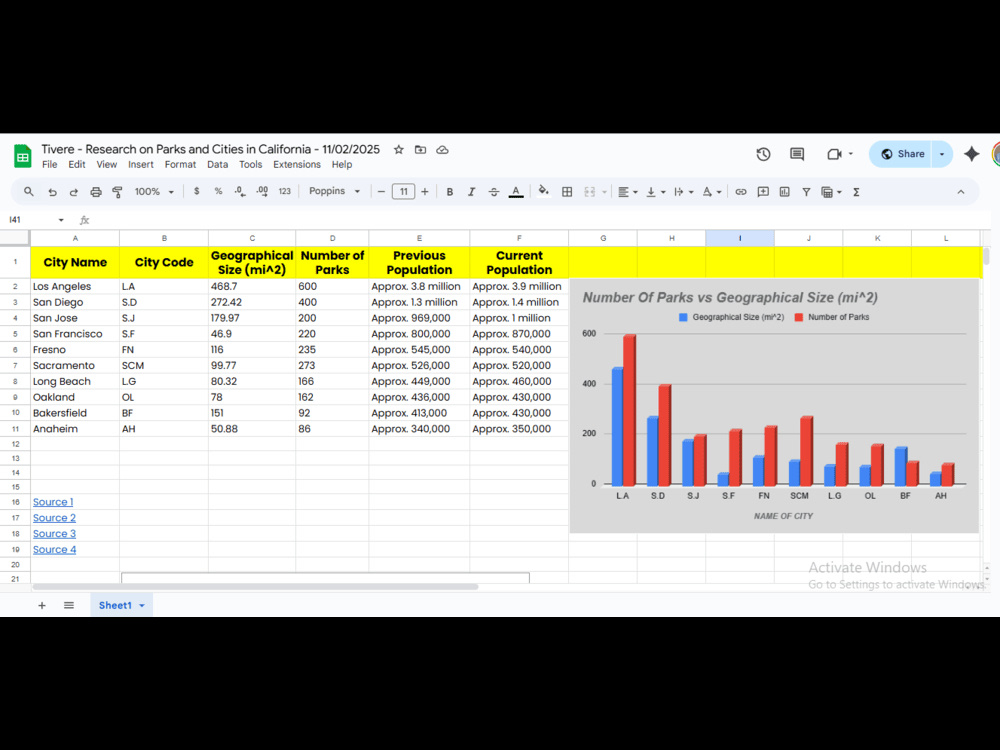Increase decimal places
Viewport: 1000px width, 750px height.
pos(262,191)
